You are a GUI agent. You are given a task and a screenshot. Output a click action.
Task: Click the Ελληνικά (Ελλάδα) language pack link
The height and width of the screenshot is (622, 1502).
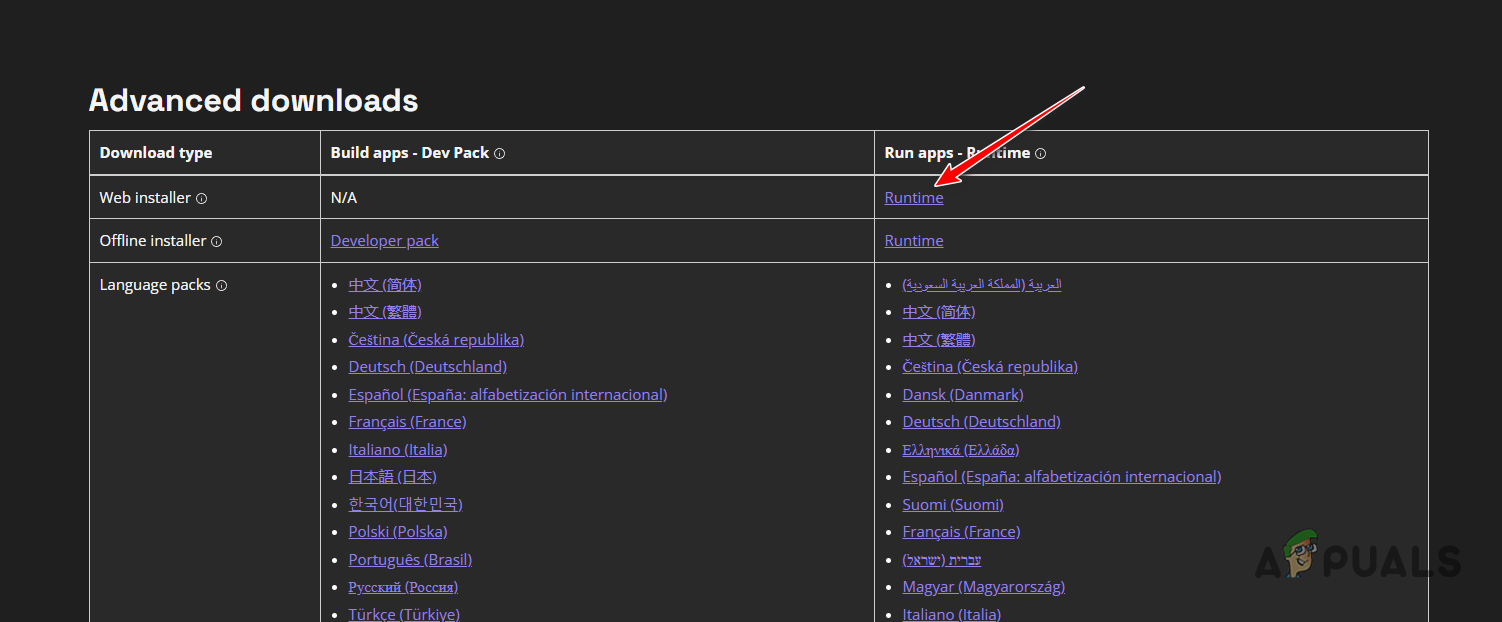960,449
